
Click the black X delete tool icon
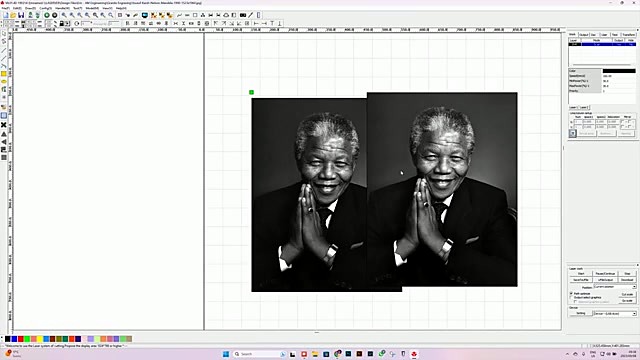click(x=4, y=124)
